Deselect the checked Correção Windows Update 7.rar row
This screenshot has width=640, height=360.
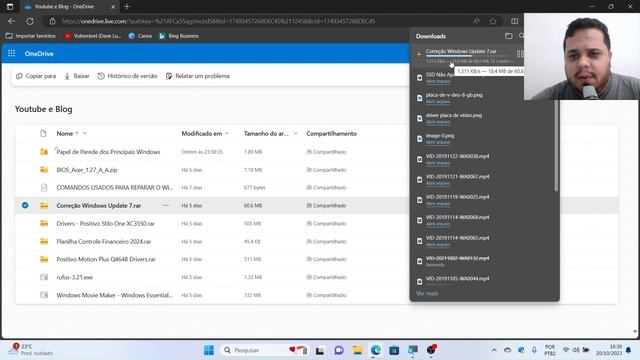[25, 205]
